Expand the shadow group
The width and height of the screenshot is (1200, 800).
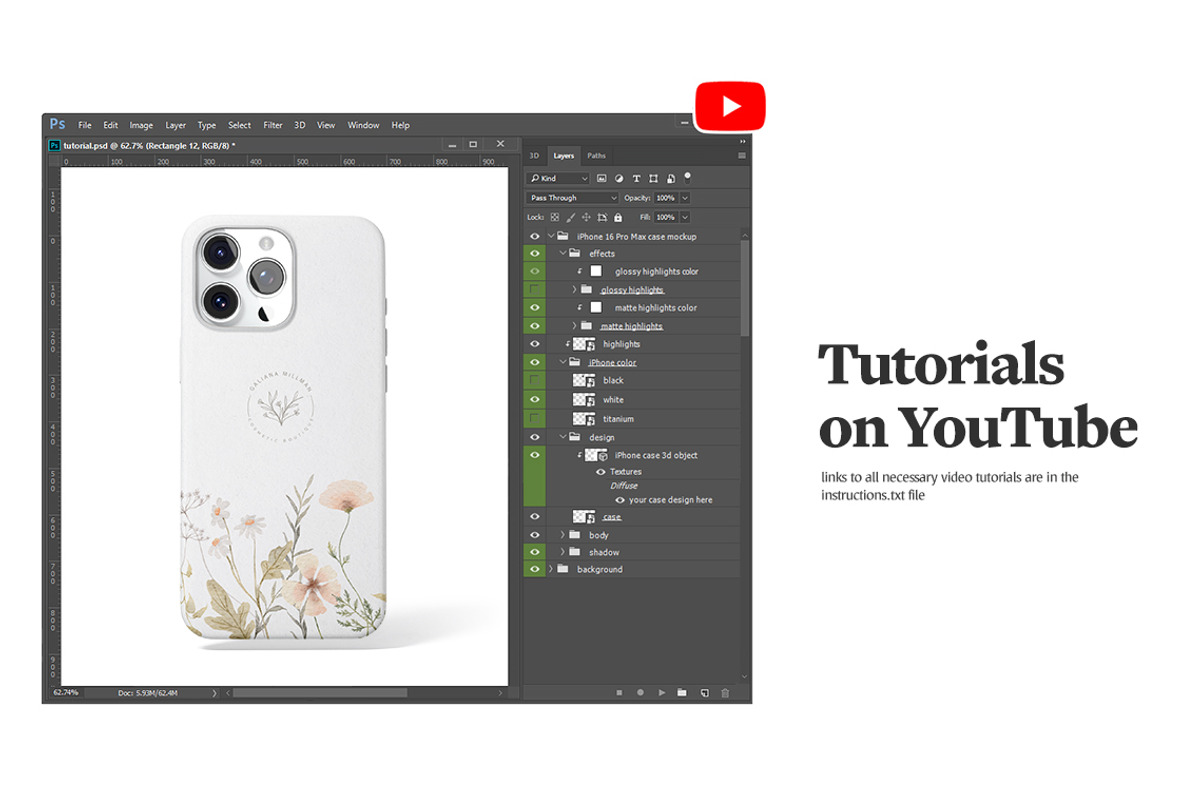tap(563, 552)
